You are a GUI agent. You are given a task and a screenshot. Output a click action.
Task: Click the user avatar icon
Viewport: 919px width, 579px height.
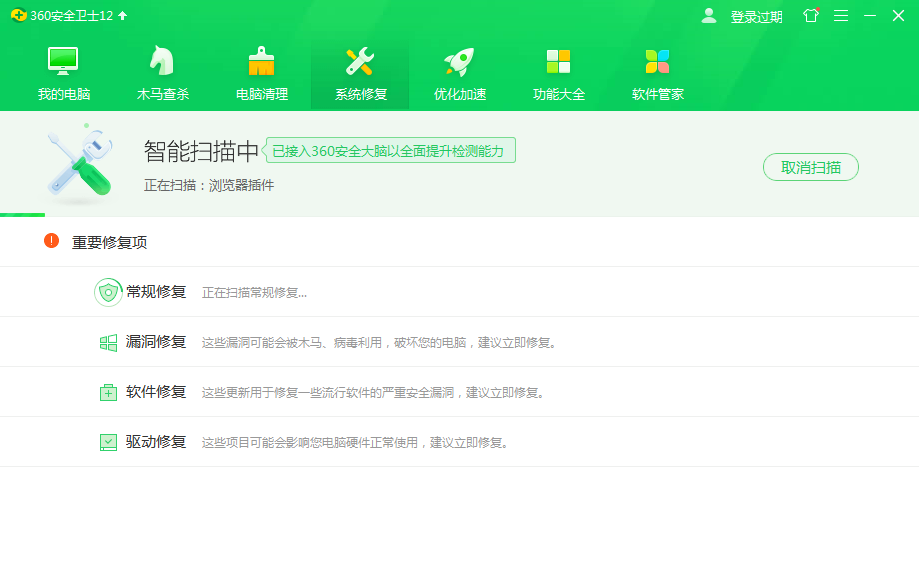tap(709, 16)
